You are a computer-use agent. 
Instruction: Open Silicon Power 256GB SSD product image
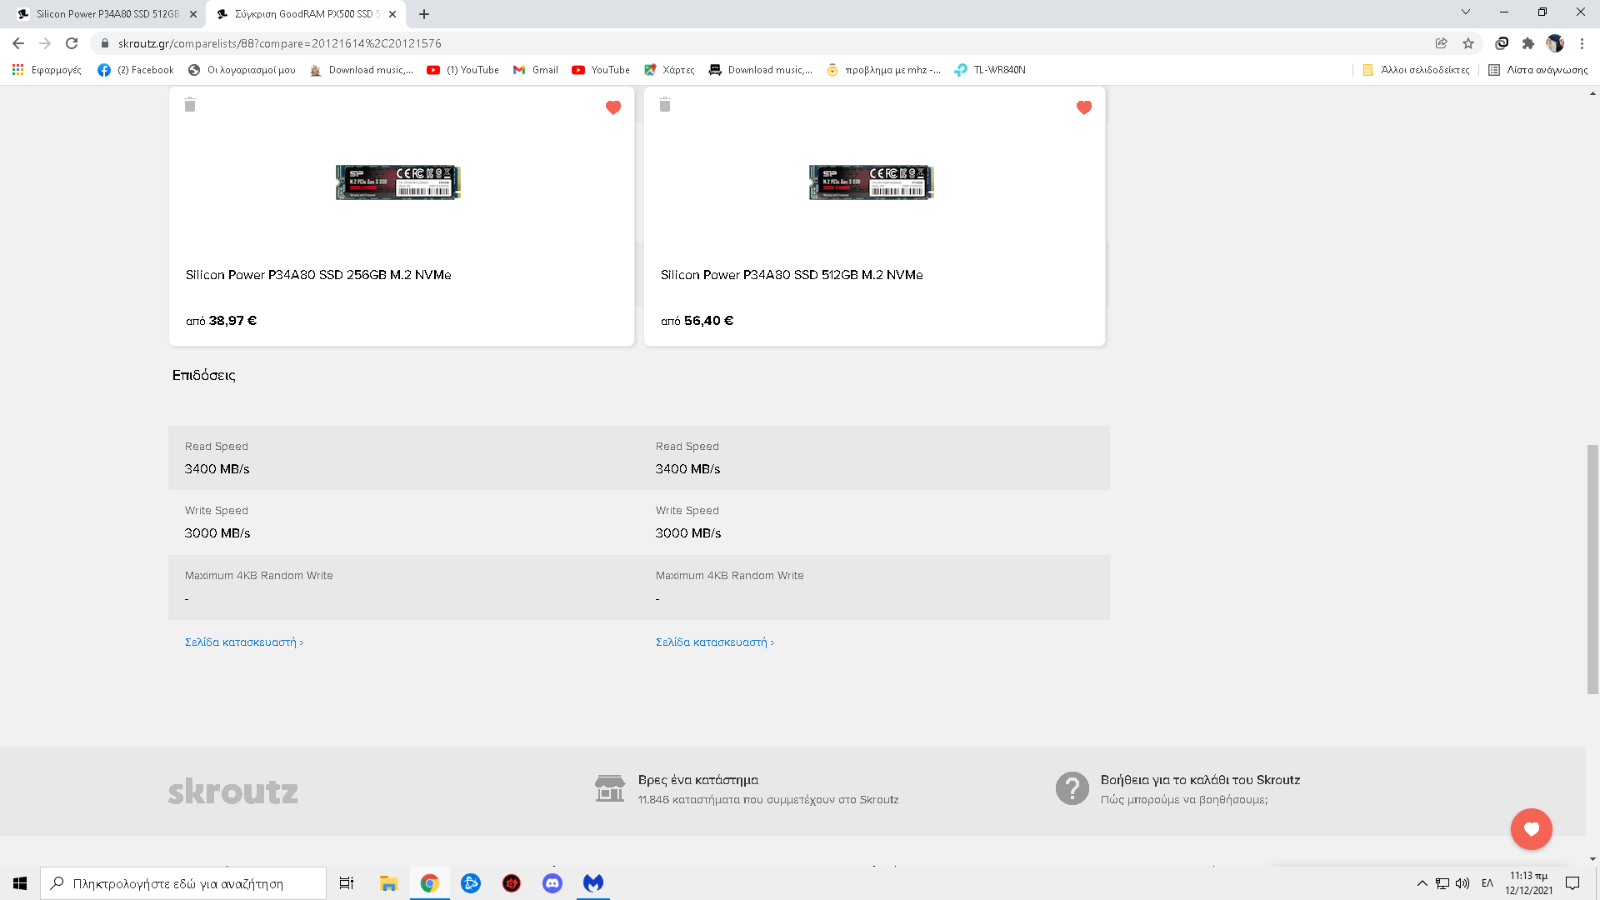(398, 182)
